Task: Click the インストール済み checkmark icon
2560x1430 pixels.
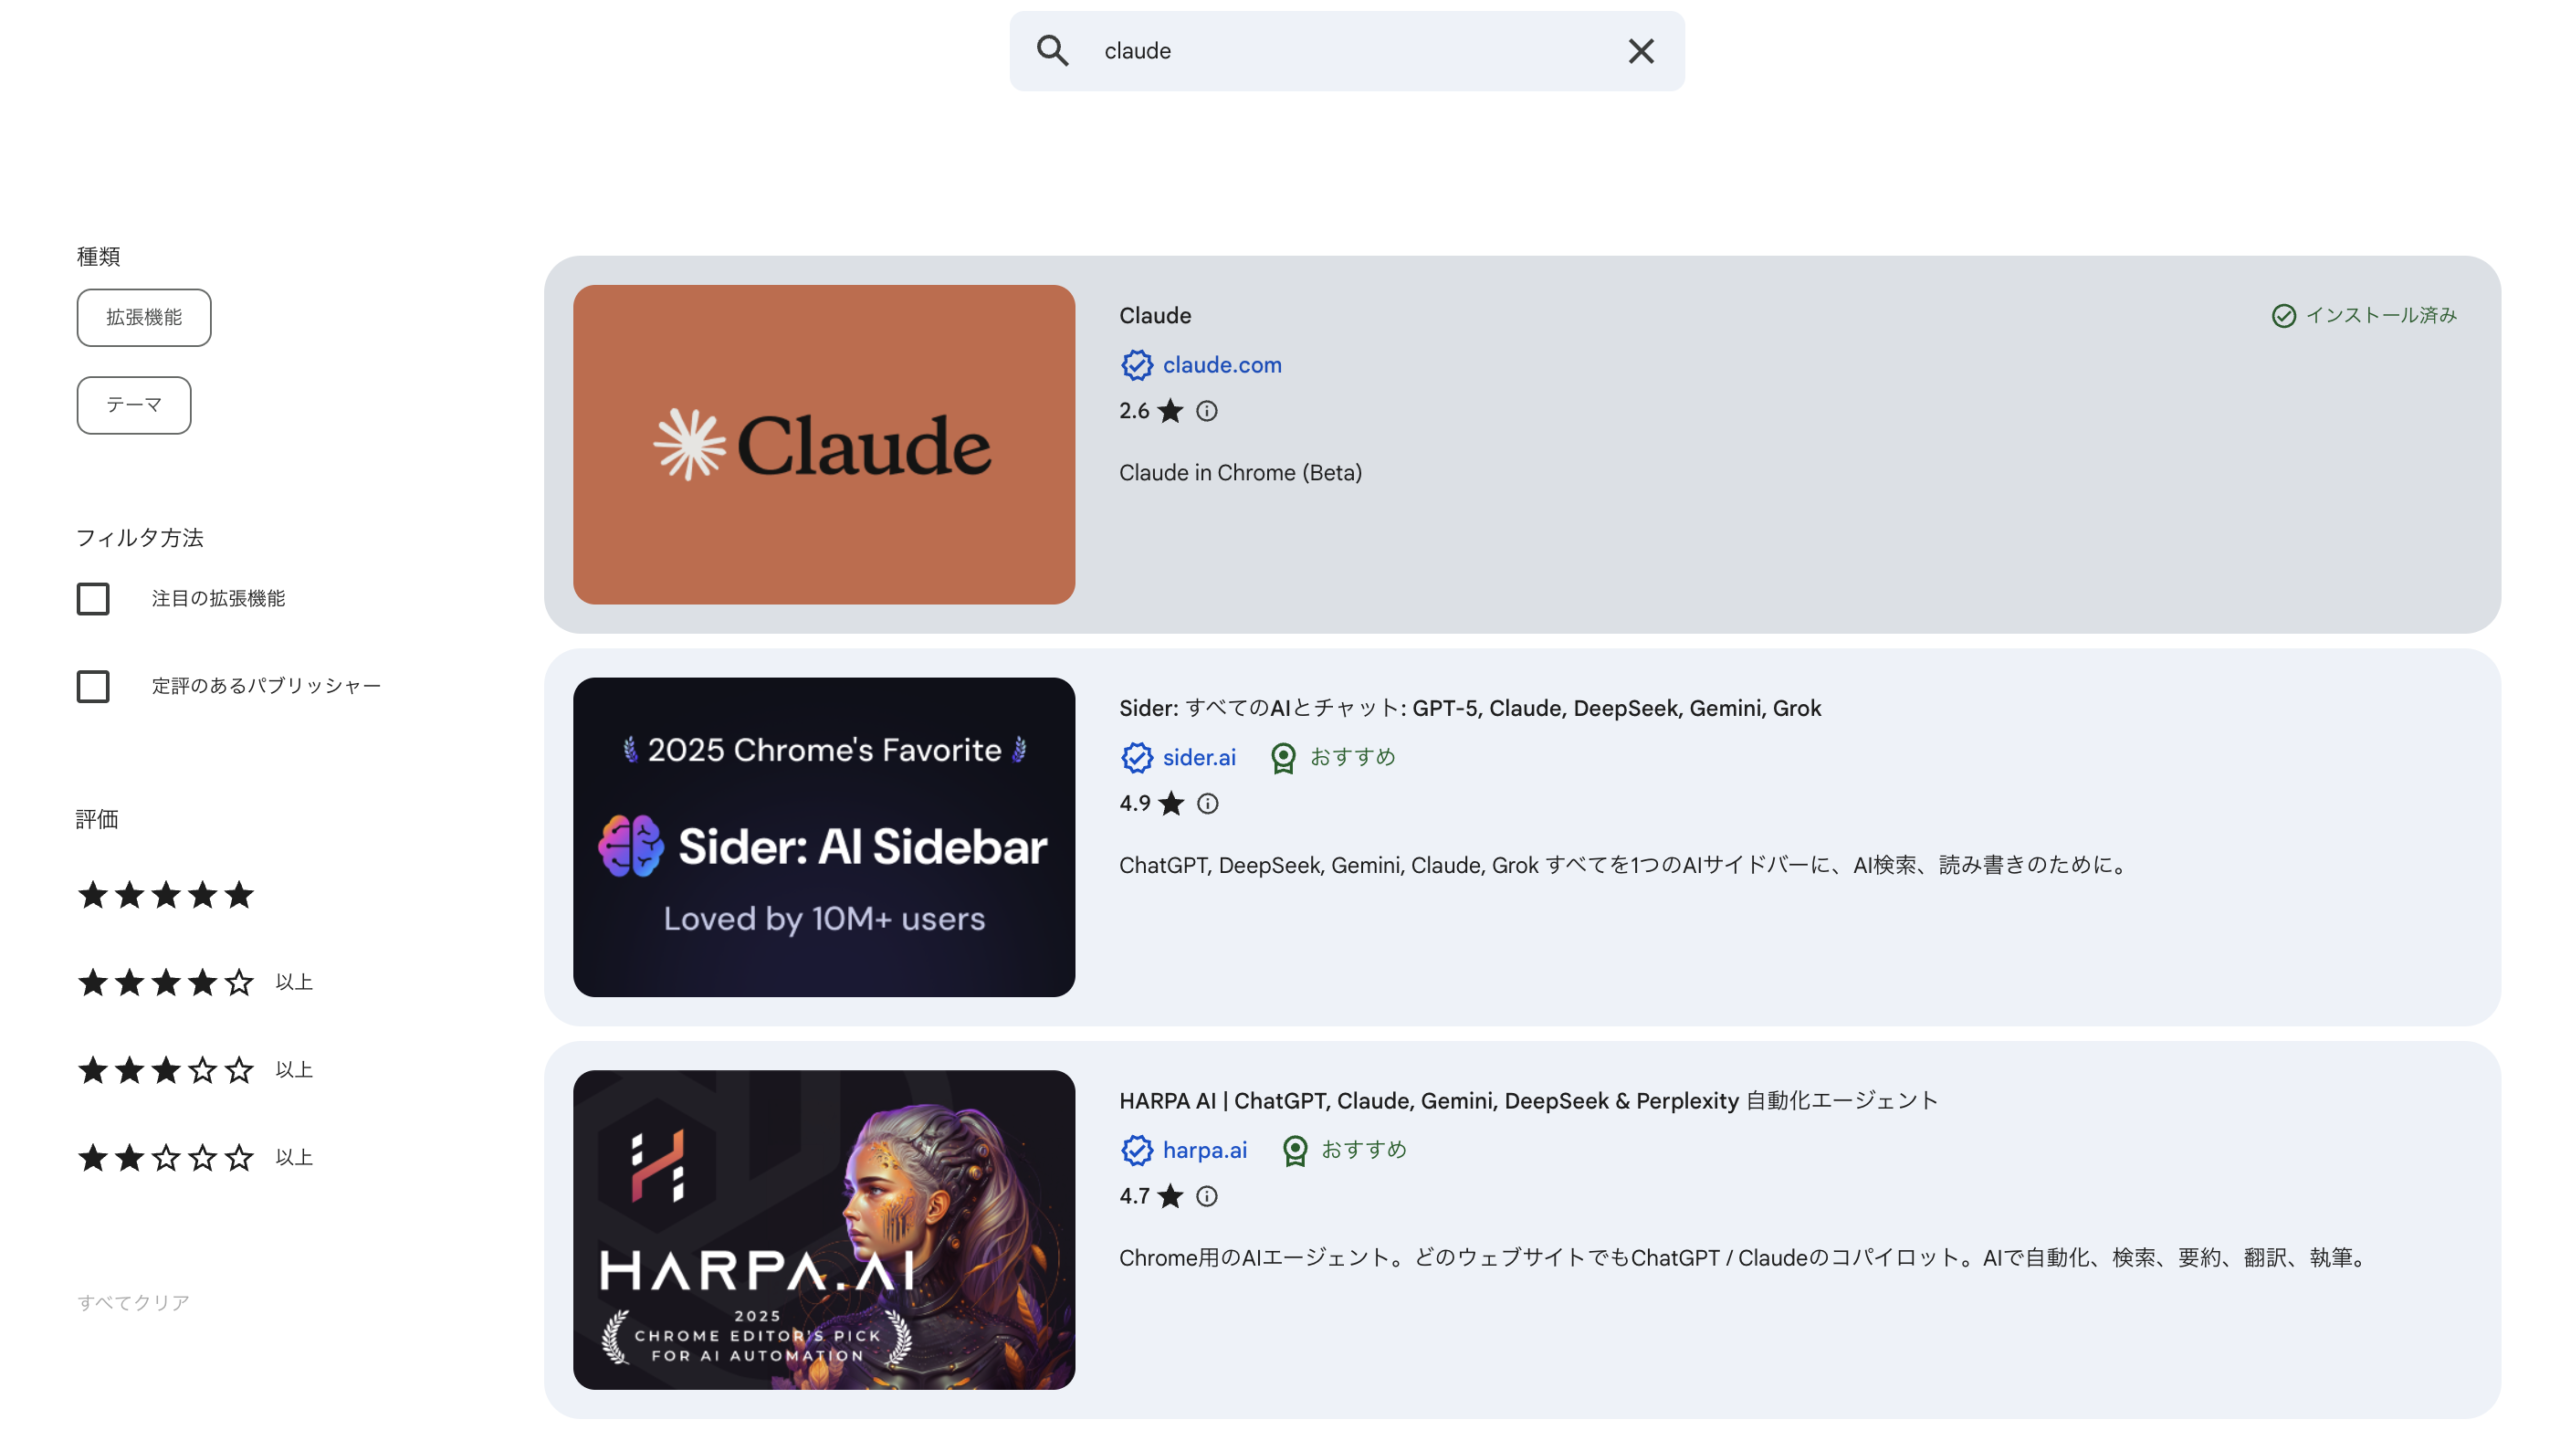Action: [x=2283, y=316]
